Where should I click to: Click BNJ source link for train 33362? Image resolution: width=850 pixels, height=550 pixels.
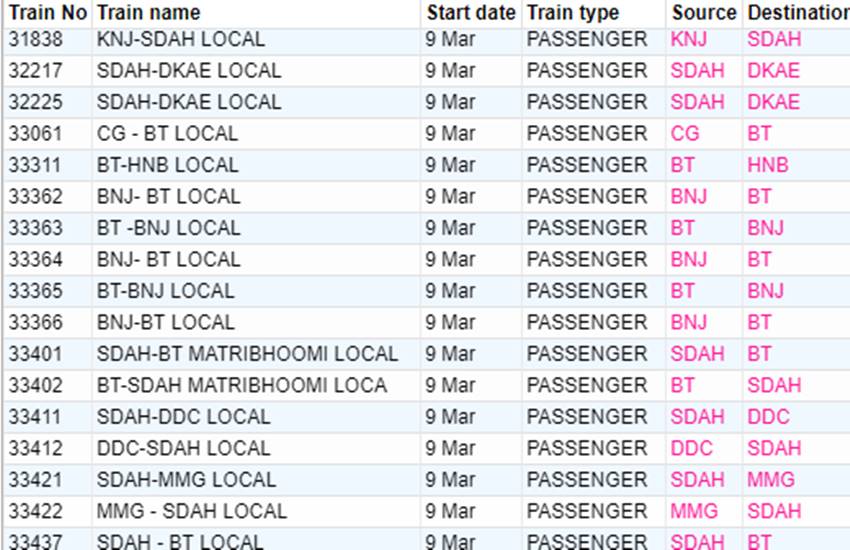689,197
